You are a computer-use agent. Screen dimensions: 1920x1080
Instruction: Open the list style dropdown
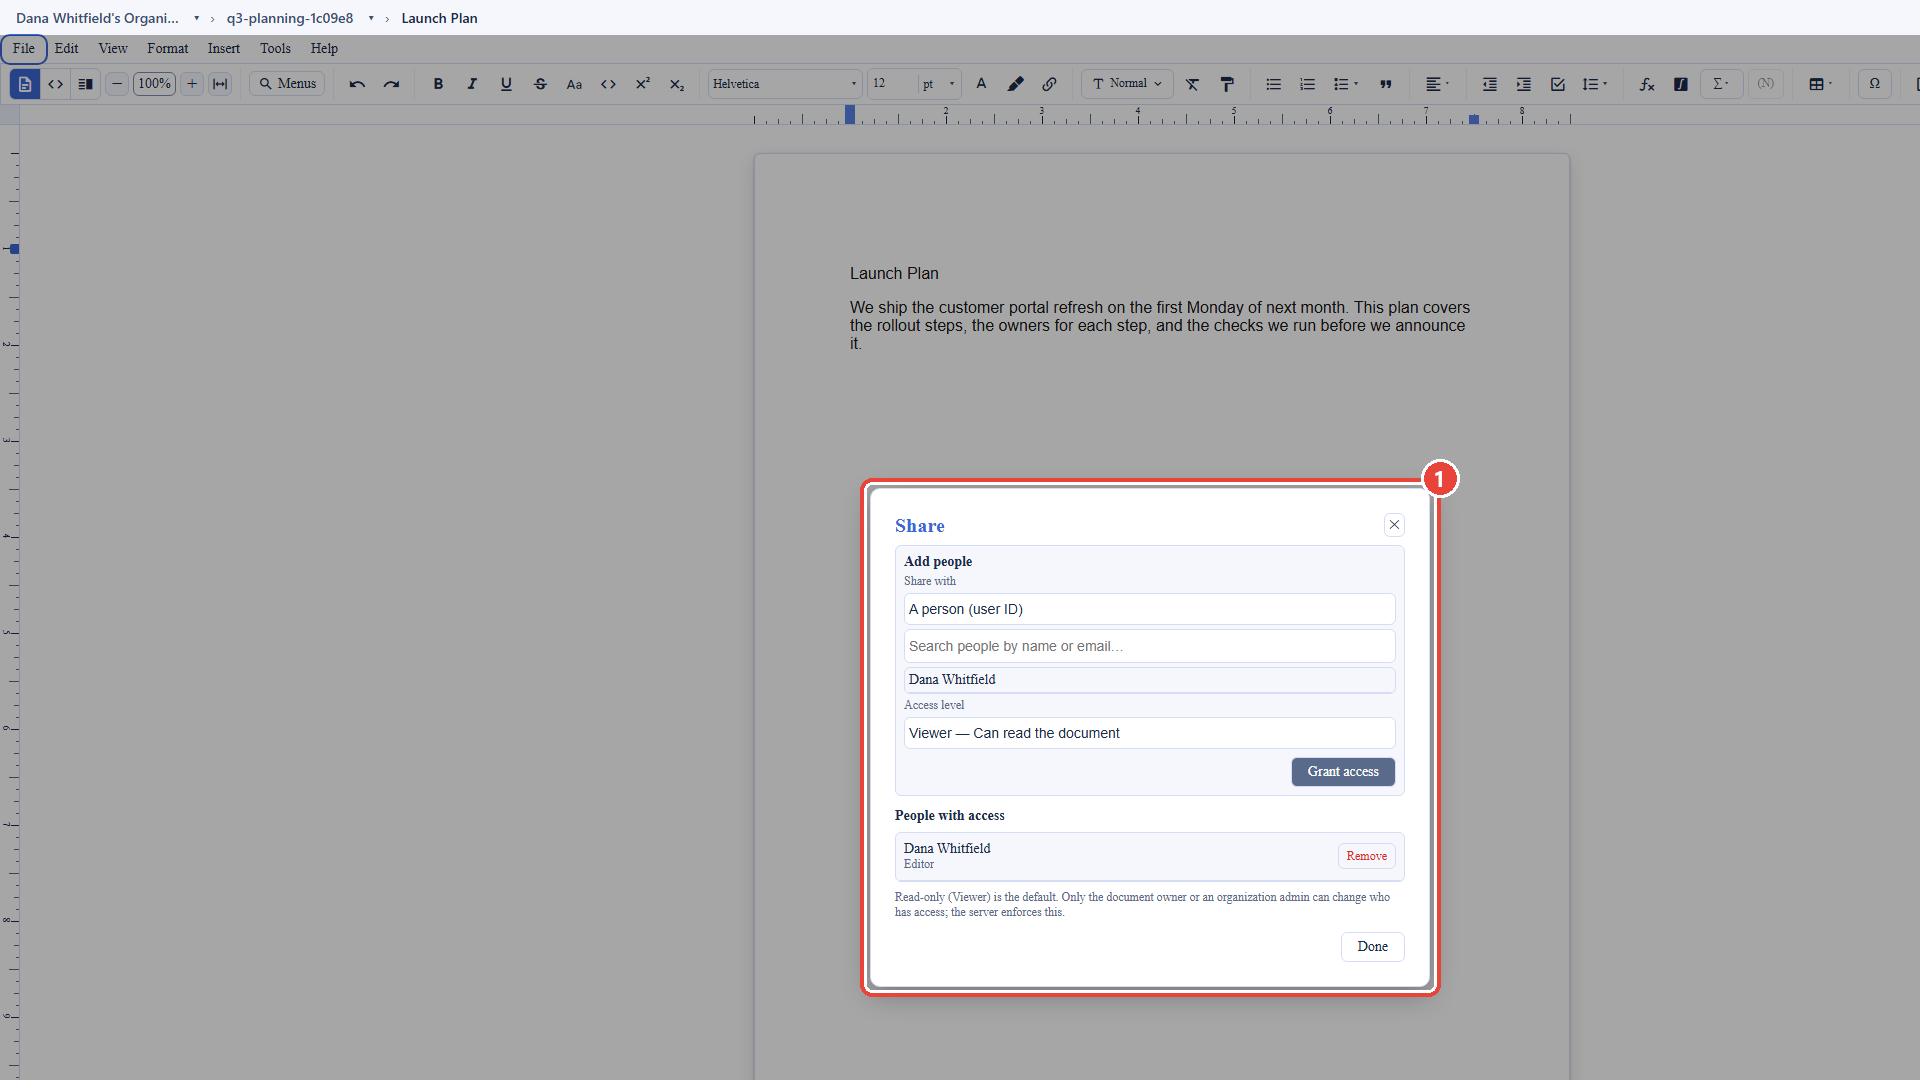(x=1345, y=84)
